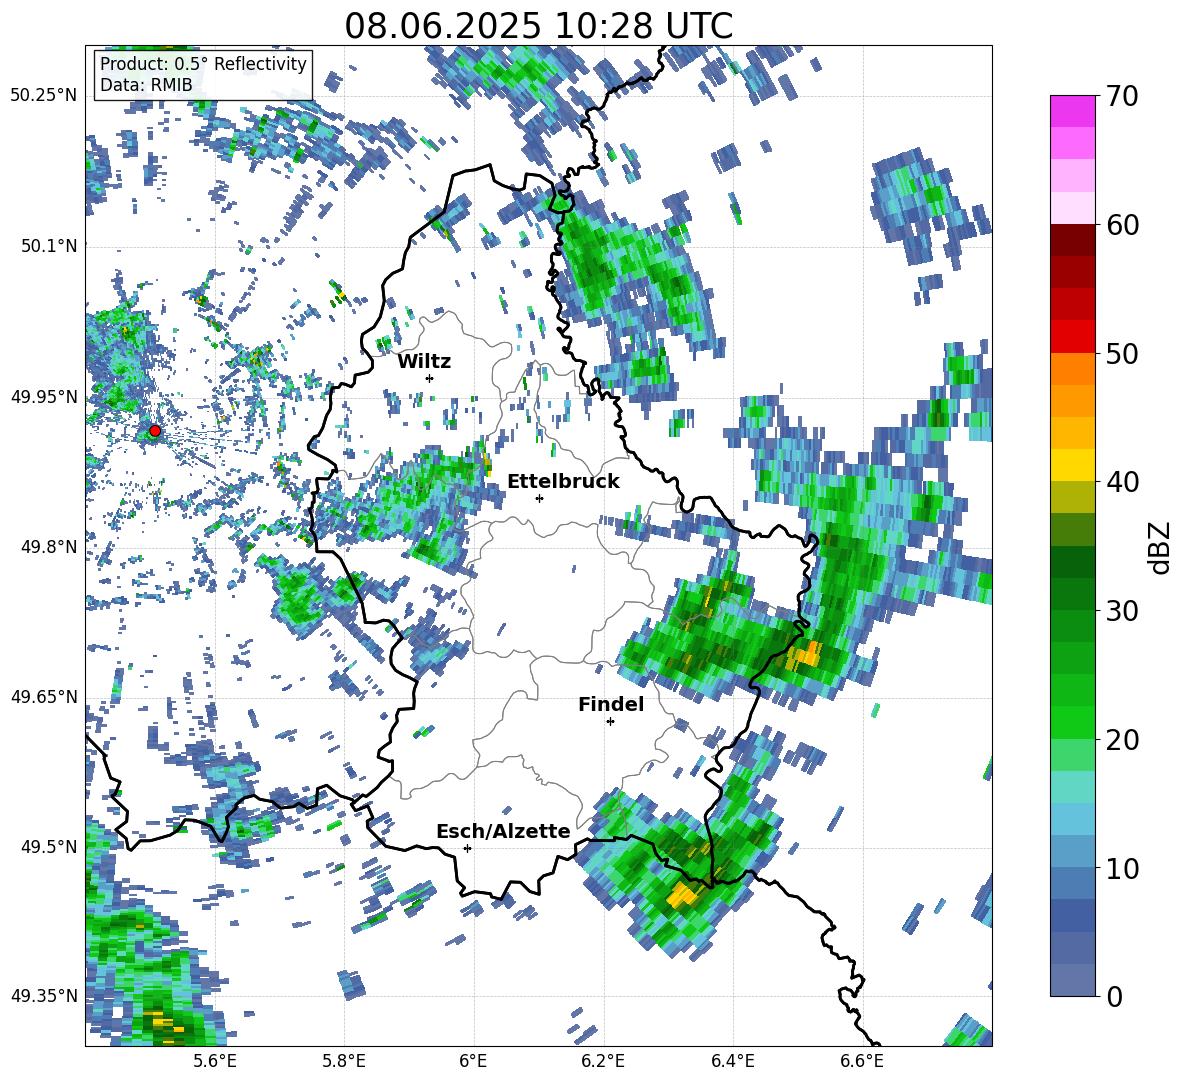The image size is (1184, 1081).
Task: Click the Product: 0.5° Reflectivity text
Action: click(x=203, y=63)
